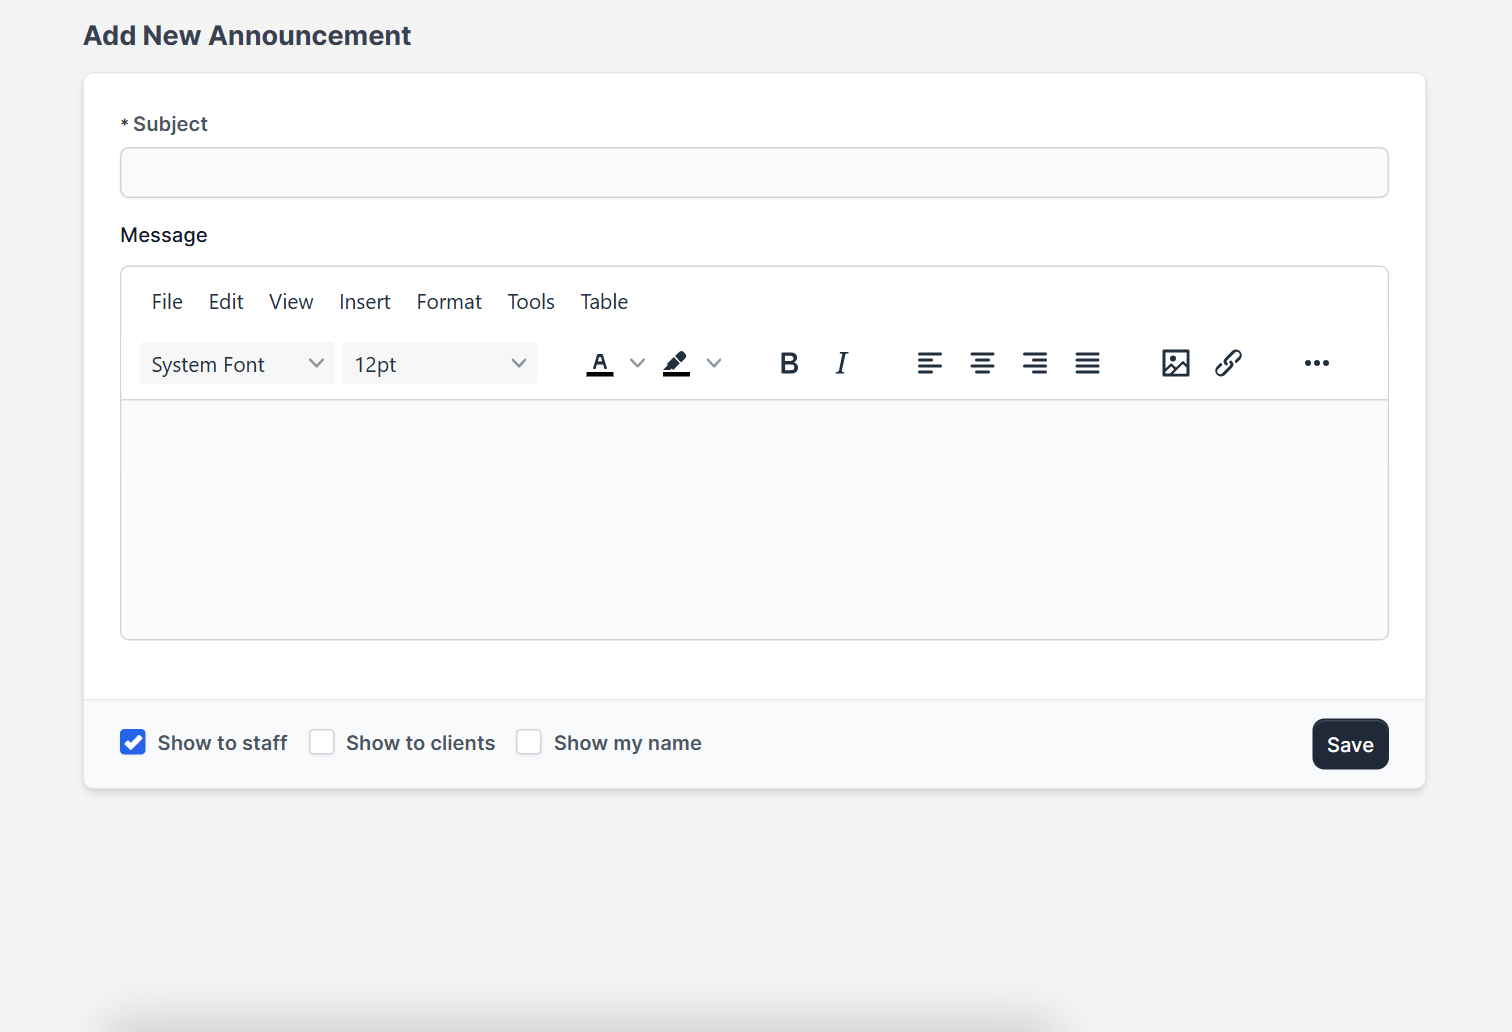Screen dimensions: 1512x1032
Task: Open the Insert menu
Action: [365, 302]
